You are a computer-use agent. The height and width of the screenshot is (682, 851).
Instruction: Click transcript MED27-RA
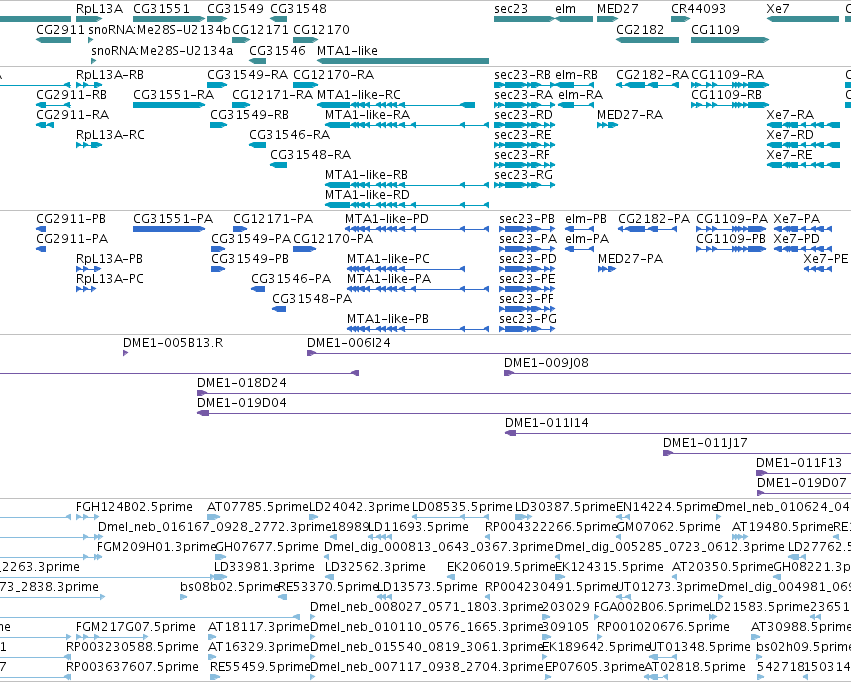pos(630,115)
